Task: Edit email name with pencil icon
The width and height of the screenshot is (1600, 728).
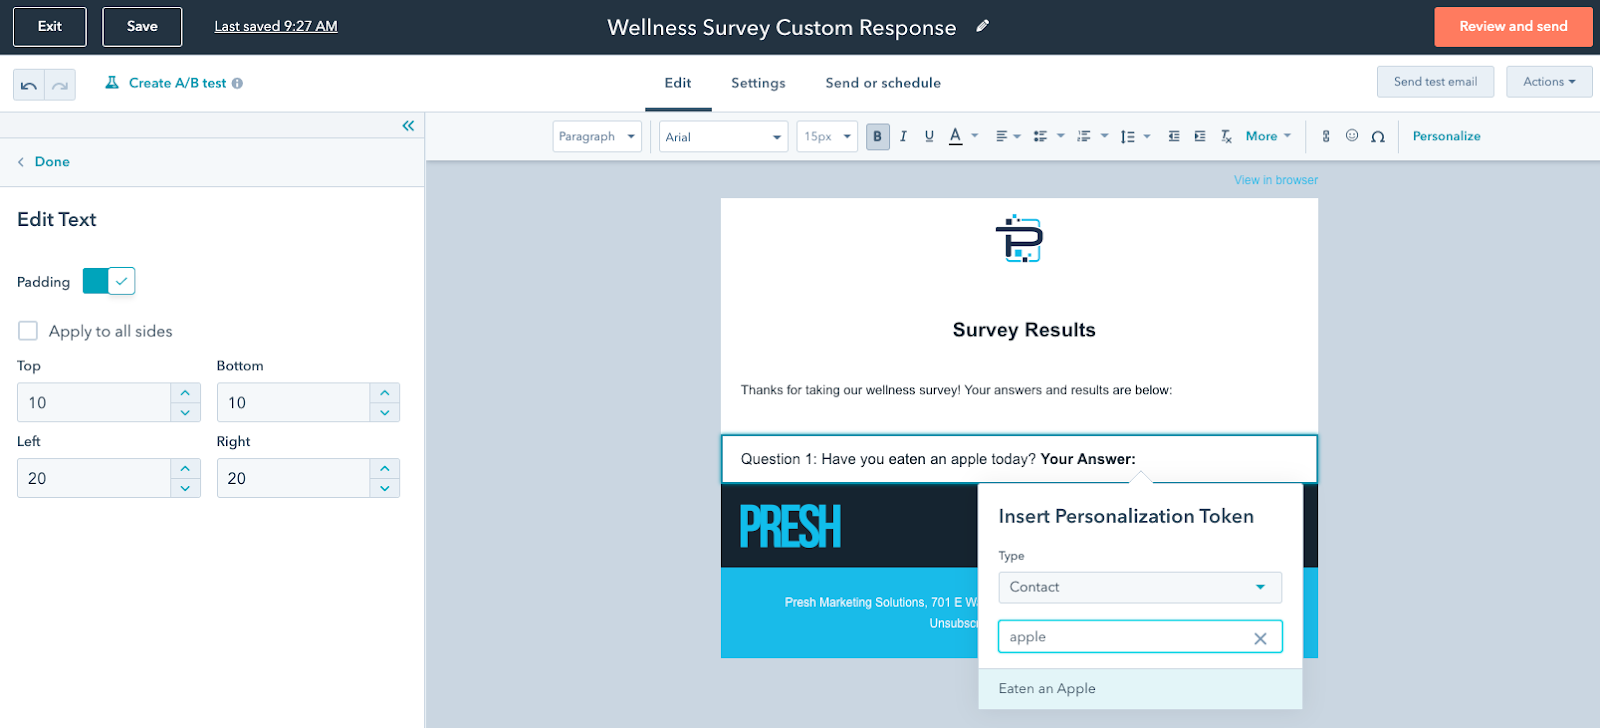Action: (982, 27)
